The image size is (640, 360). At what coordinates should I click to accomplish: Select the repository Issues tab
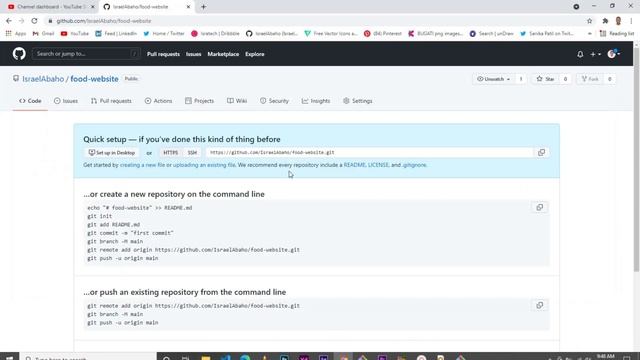click(66, 101)
